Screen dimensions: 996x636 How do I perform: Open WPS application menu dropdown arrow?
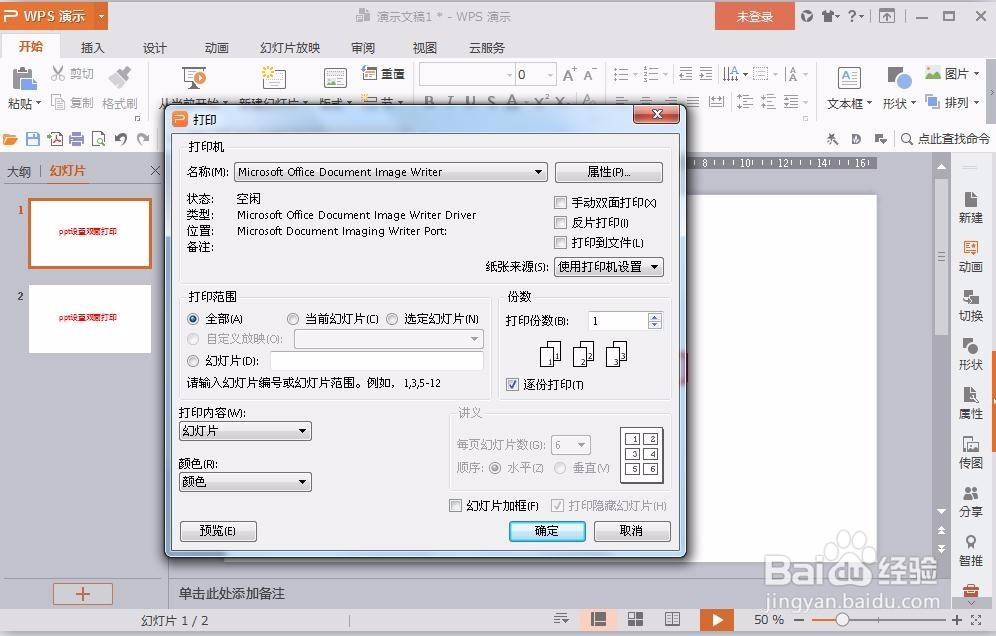point(101,16)
